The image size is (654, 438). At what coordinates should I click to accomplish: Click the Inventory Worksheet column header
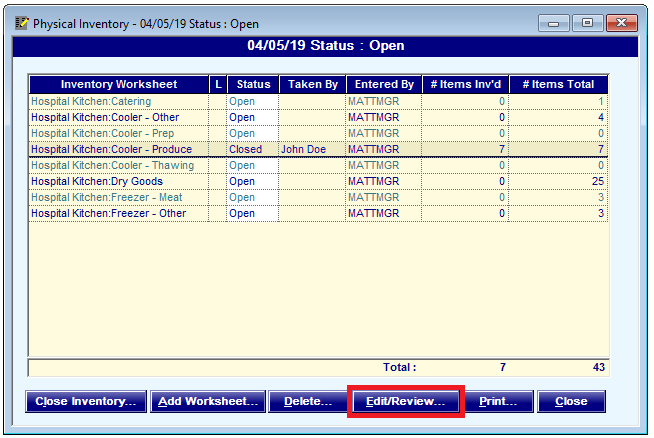(119, 85)
